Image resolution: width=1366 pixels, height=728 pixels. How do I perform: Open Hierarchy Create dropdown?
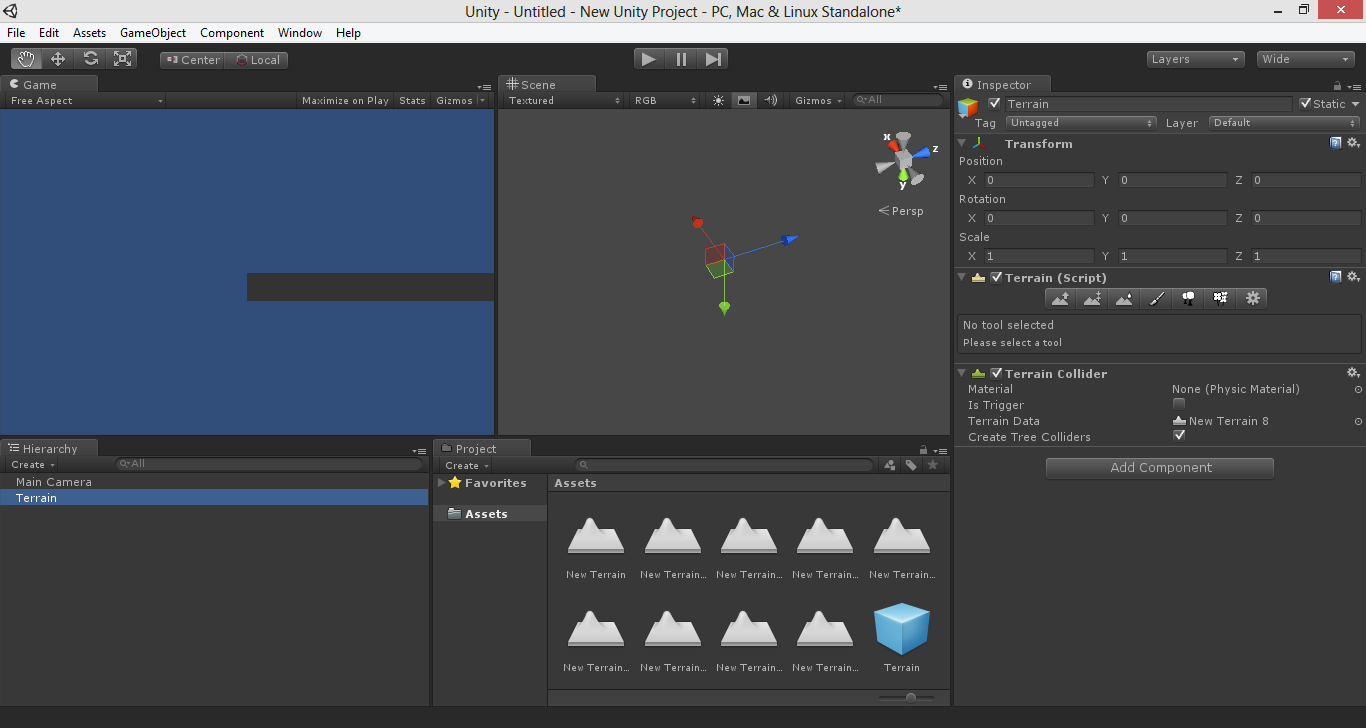pyautogui.click(x=33, y=465)
